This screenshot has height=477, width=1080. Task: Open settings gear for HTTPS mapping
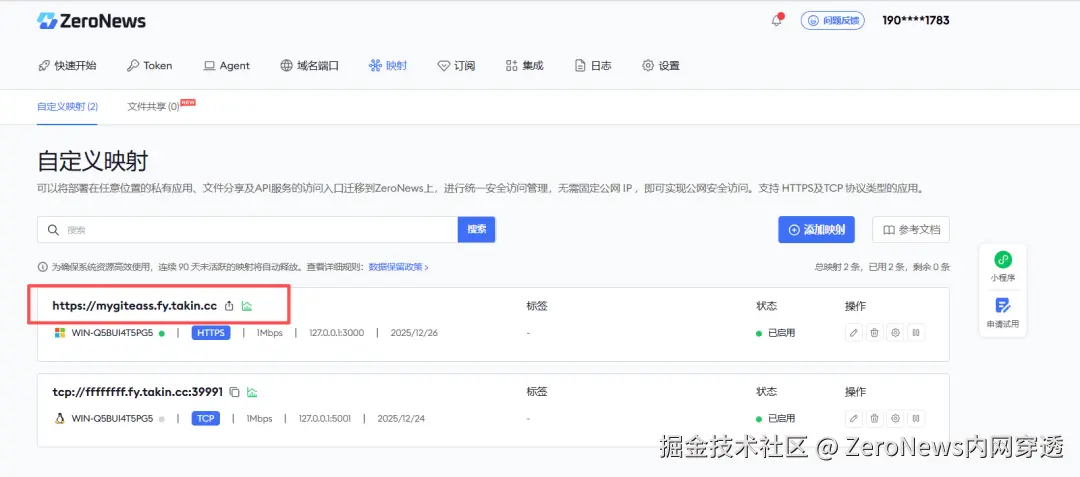tap(895, 333)
